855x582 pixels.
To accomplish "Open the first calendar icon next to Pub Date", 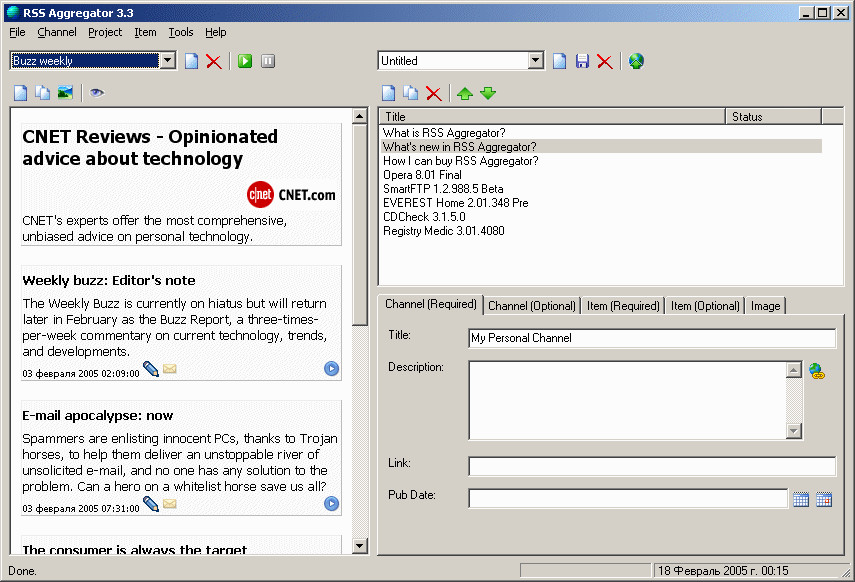I will (x=801, y=499).
